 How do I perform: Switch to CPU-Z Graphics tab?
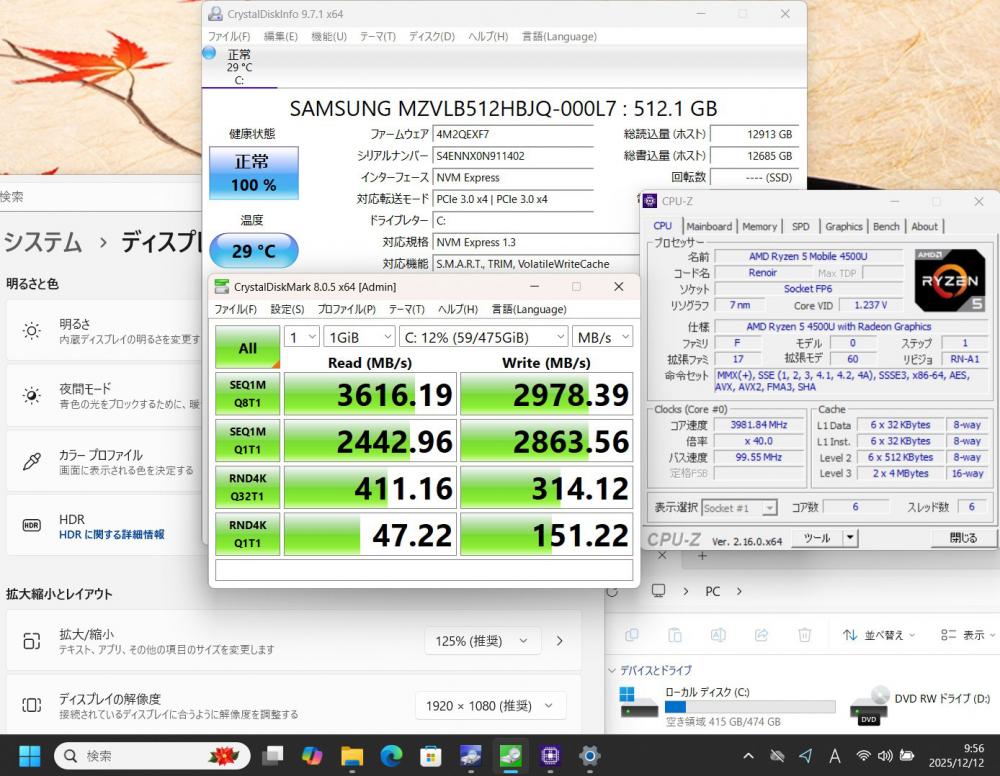843,226
